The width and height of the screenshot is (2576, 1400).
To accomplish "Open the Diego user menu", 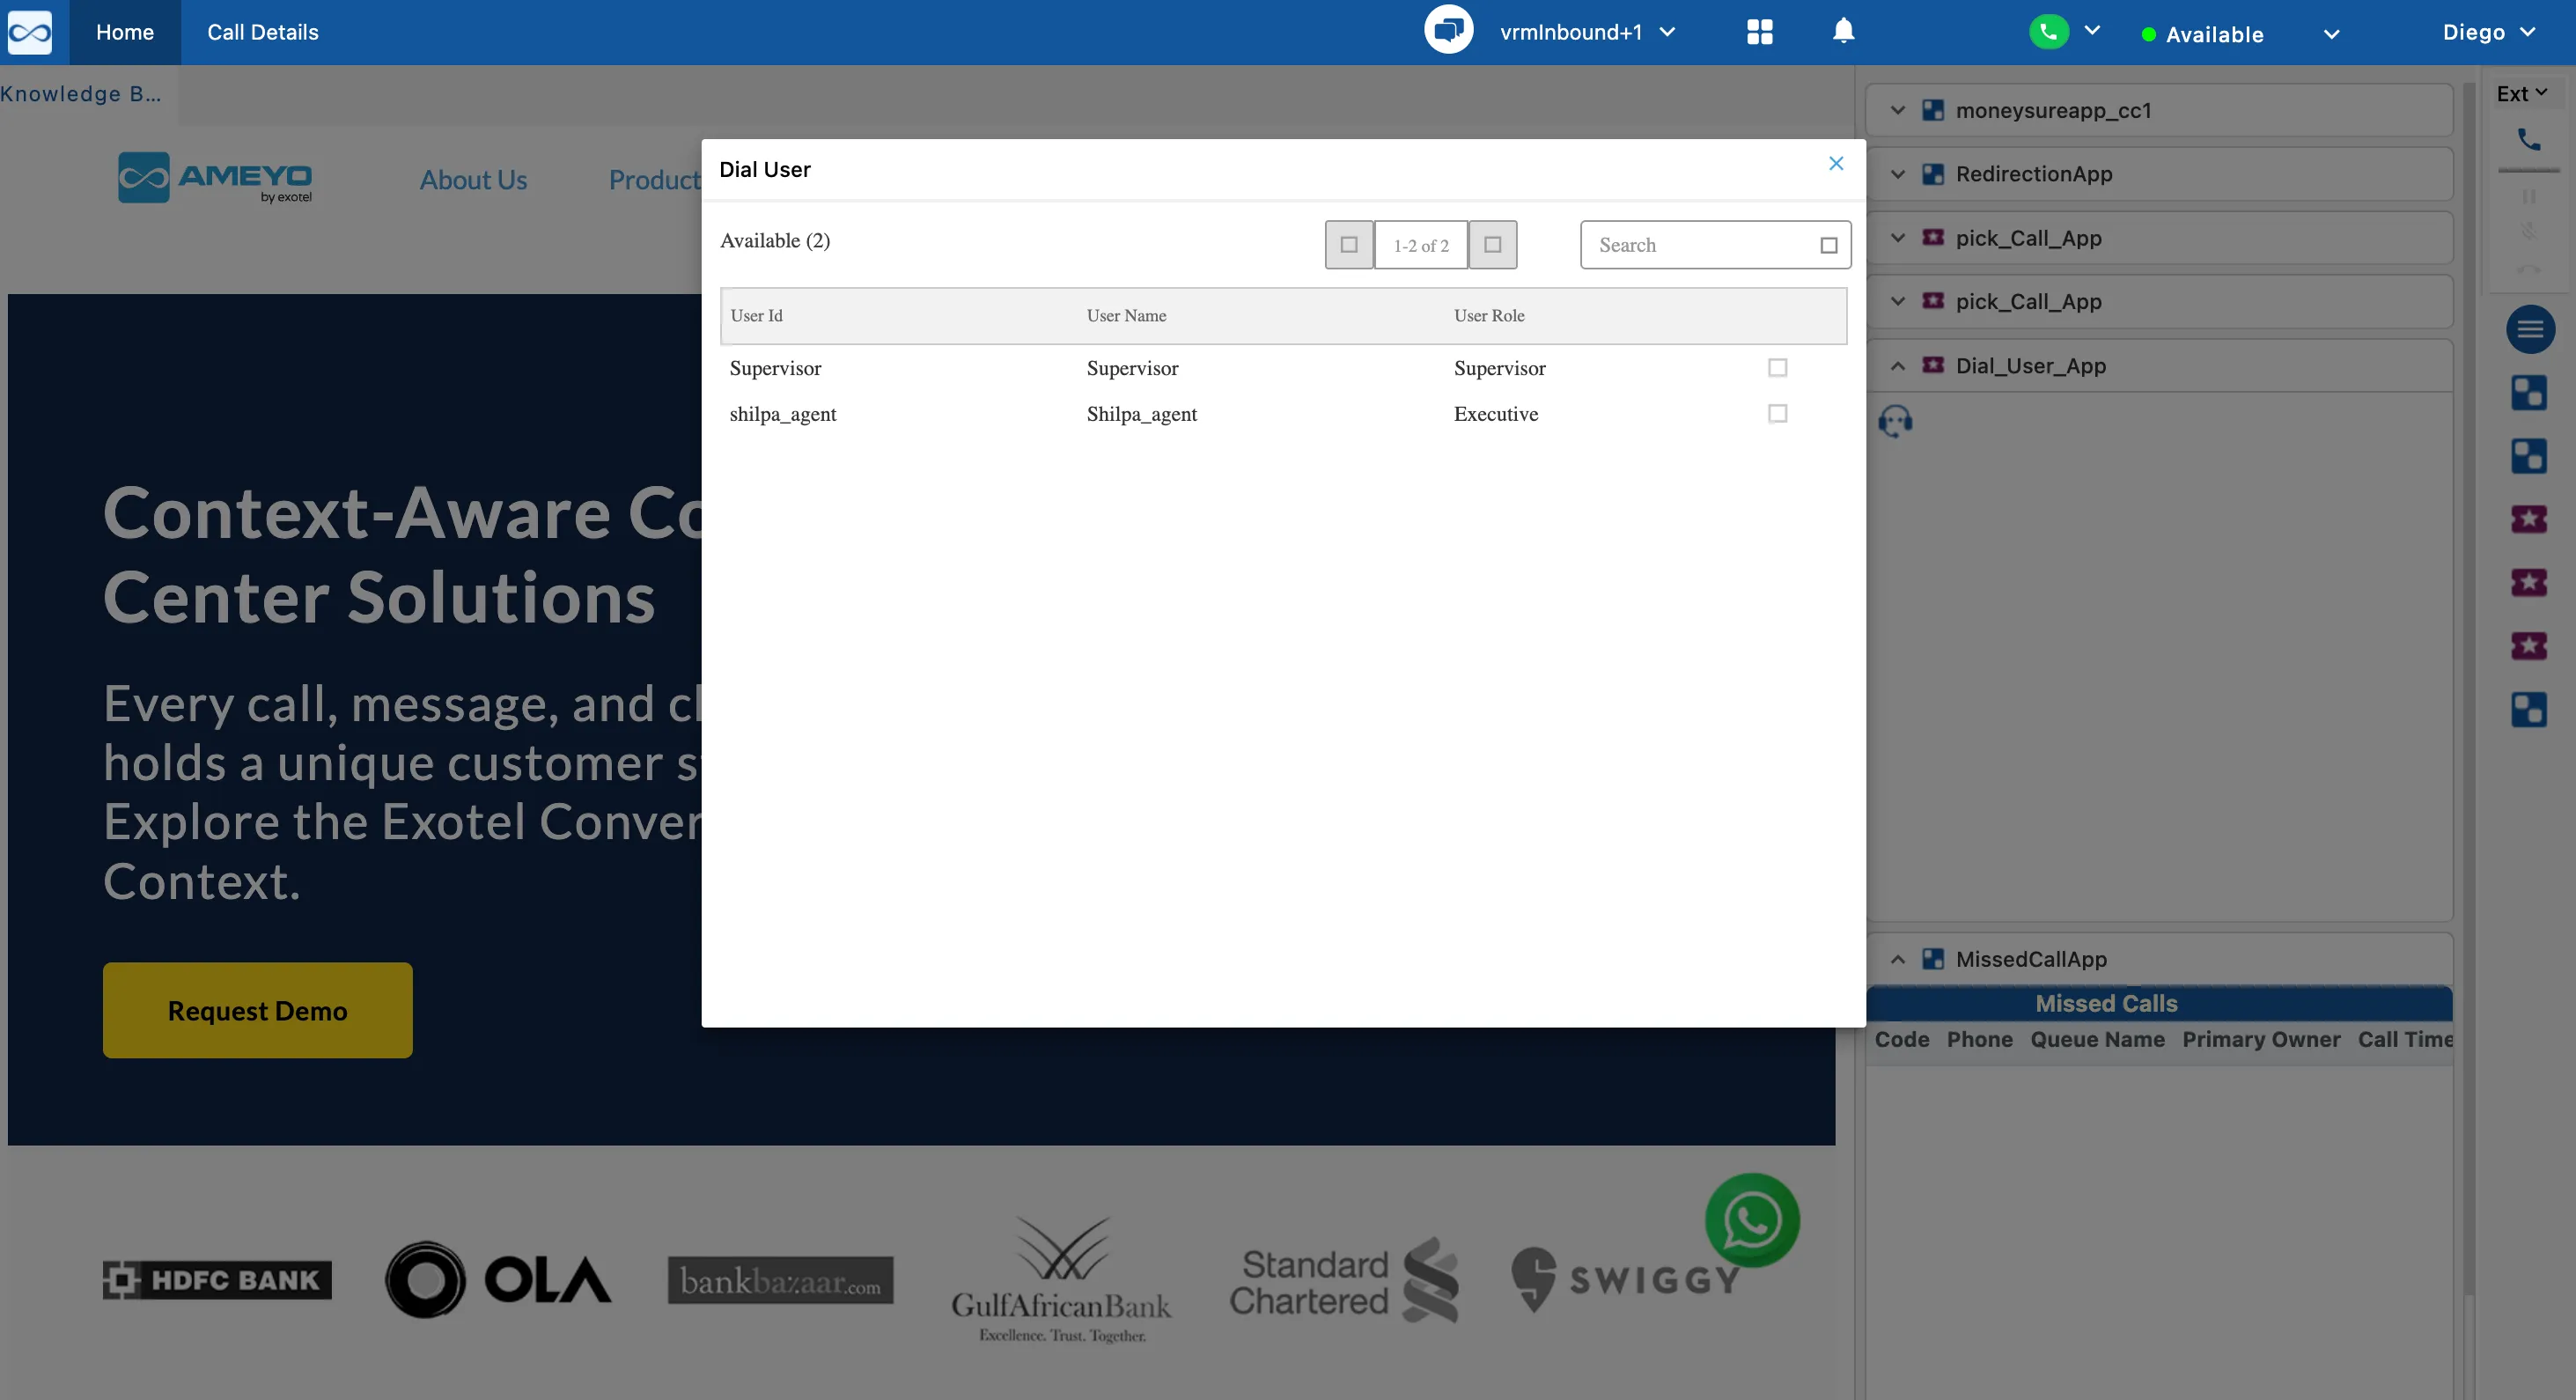I will (x=2488, y=32).
